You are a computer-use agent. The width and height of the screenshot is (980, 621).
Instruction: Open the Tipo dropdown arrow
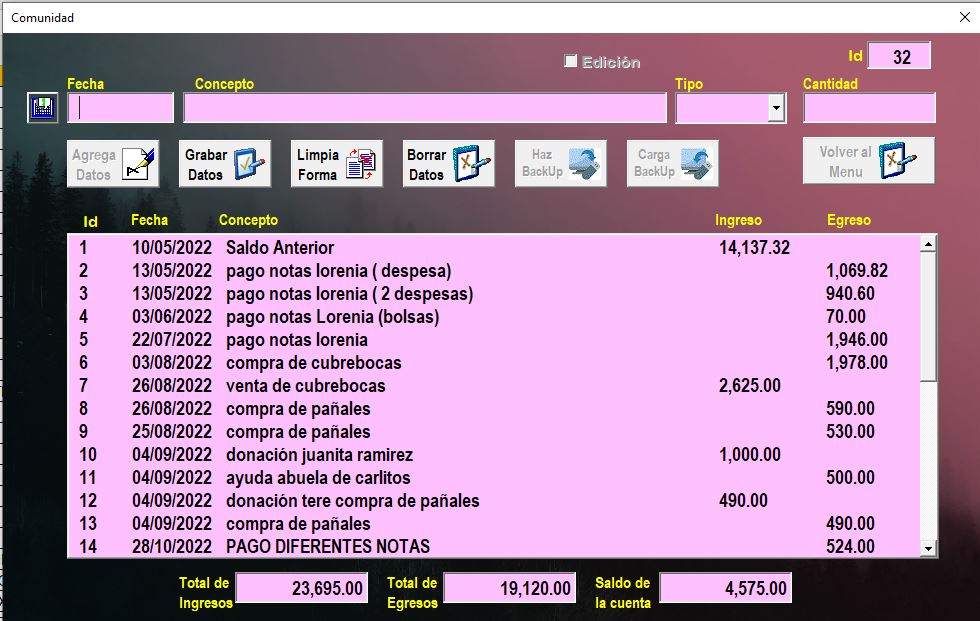click(x=776, y=108)
